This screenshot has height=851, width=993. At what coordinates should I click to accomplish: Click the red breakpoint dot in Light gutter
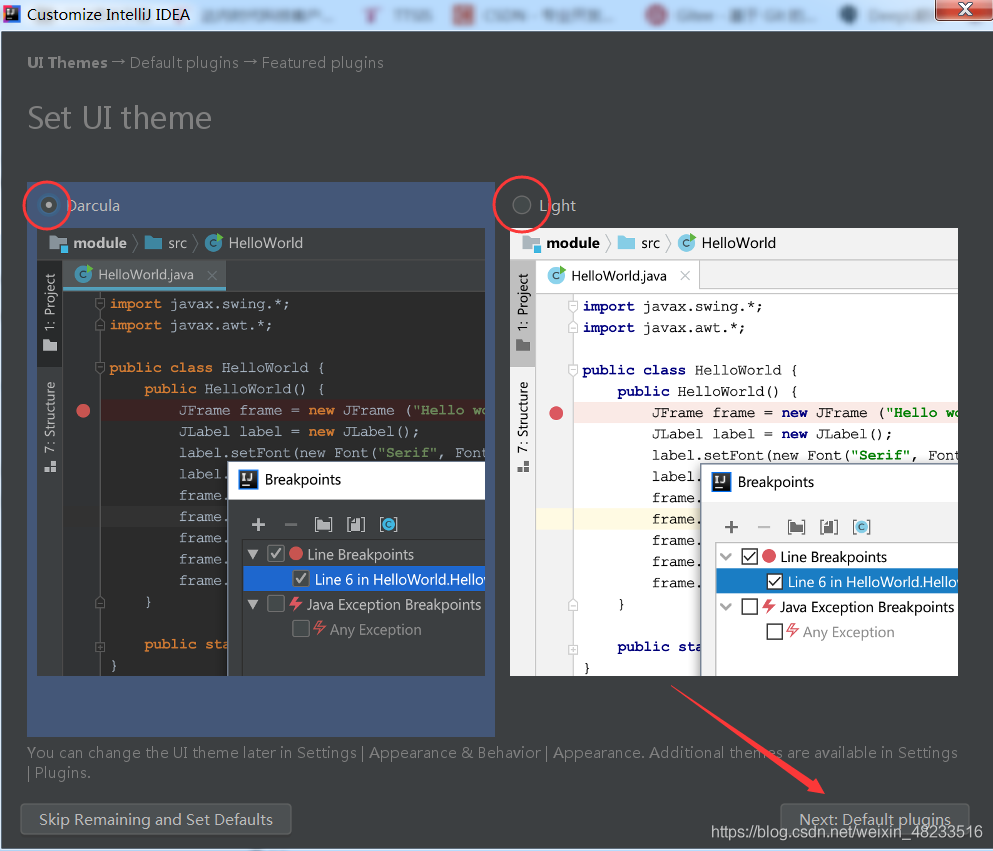coord(556,413)
